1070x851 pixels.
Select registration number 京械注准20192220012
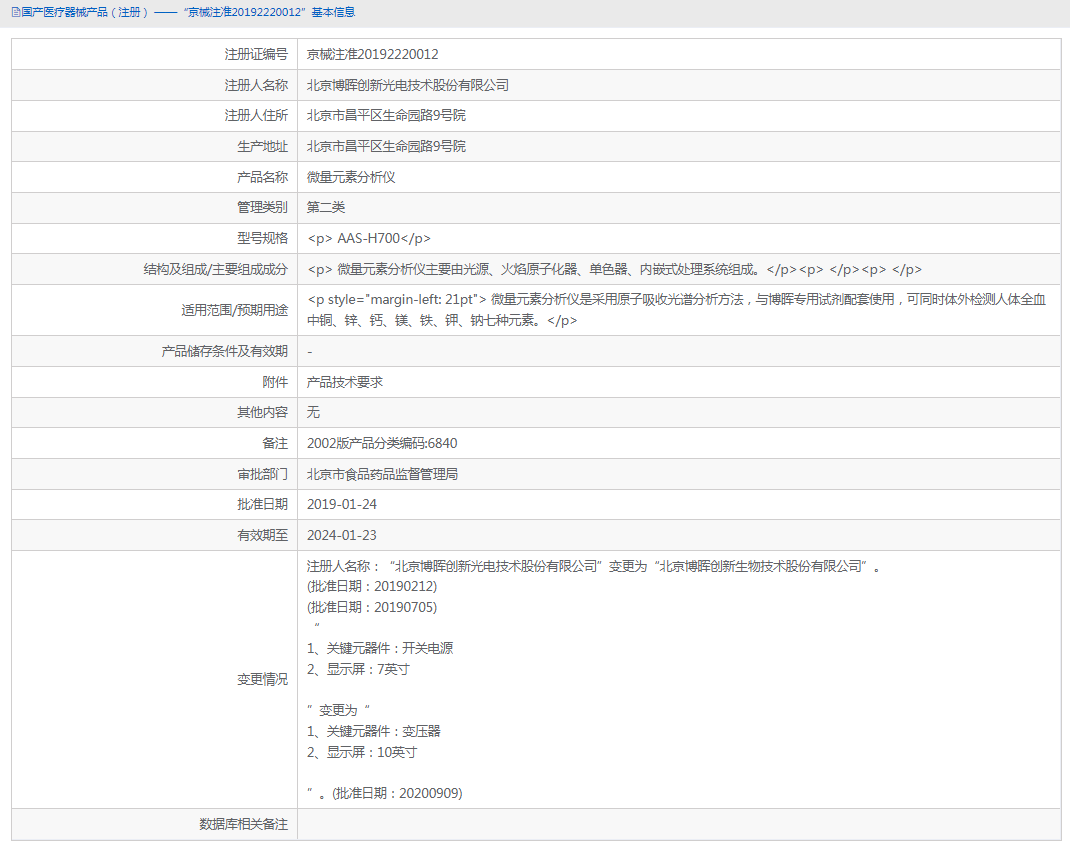tap(373, 55)
